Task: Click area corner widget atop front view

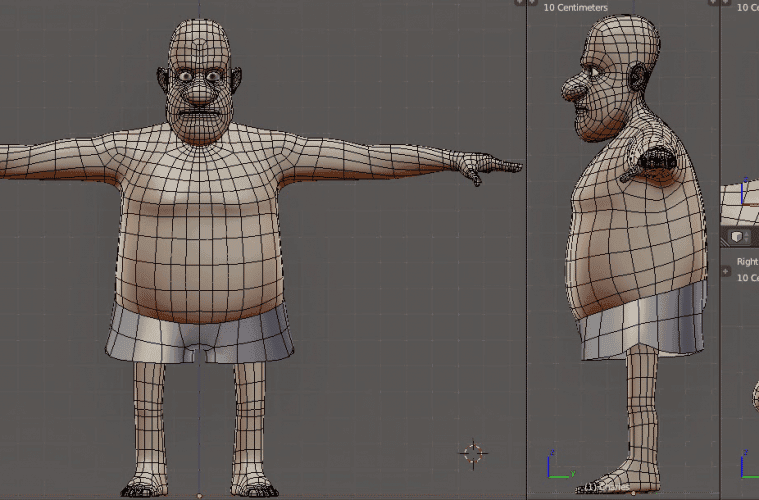Action: tap(519, 3)
